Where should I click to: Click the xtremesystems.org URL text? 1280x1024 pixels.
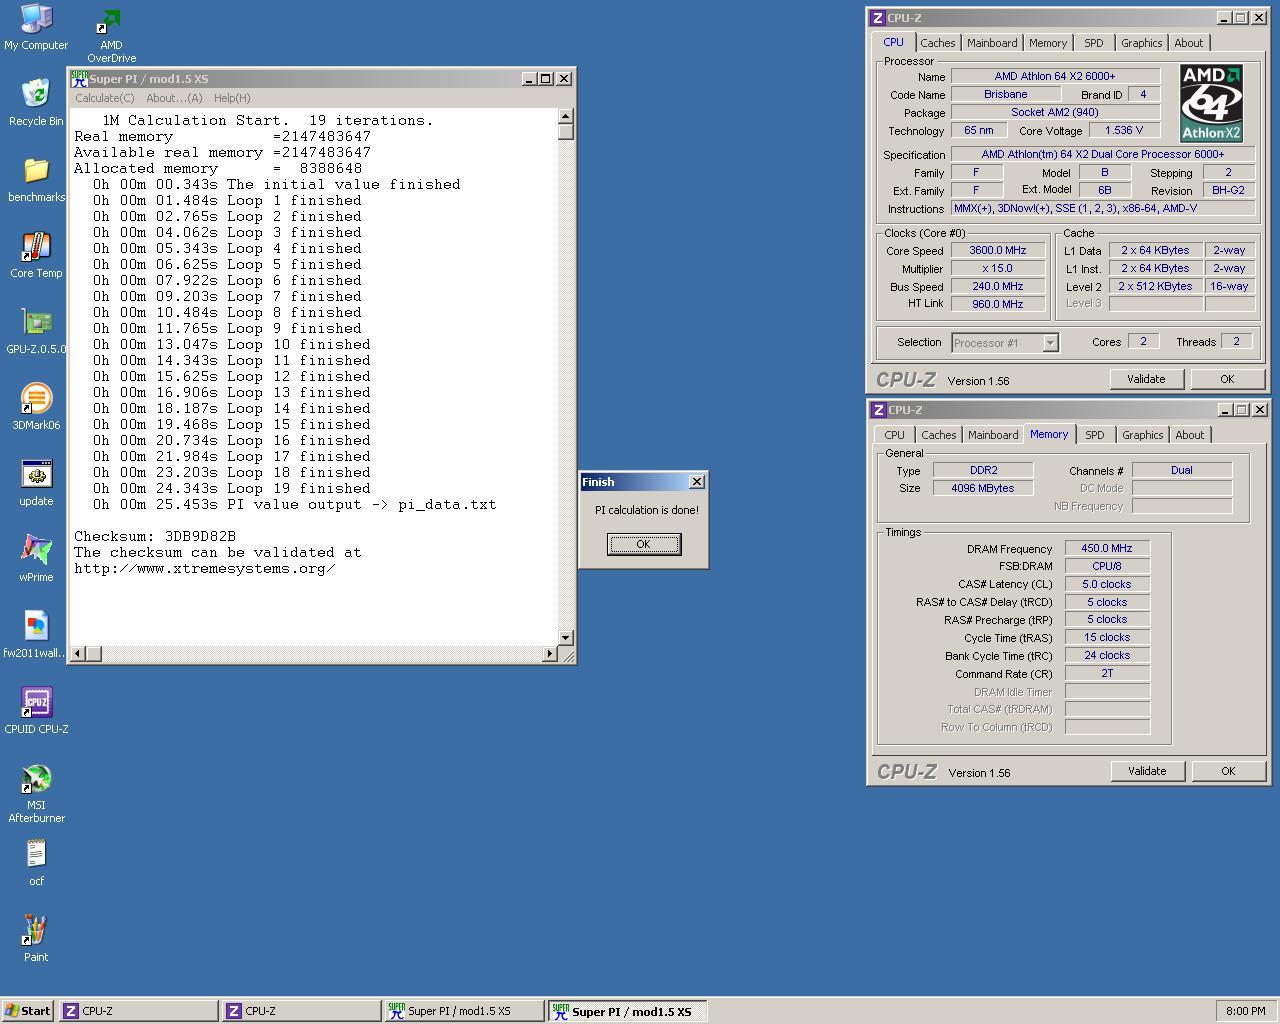(204, 569)
